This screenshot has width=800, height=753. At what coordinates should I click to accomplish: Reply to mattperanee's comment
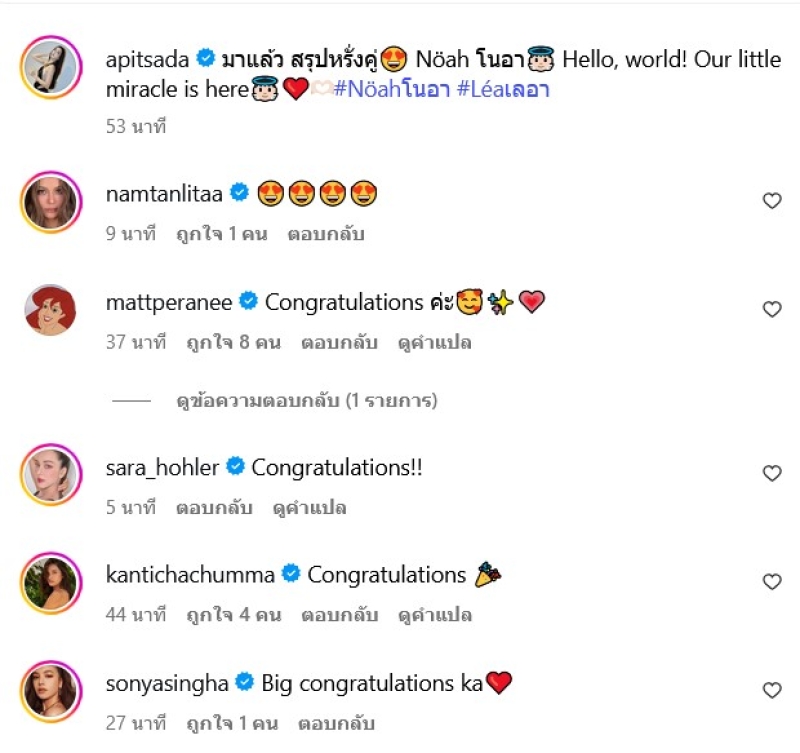coord(339,342)
